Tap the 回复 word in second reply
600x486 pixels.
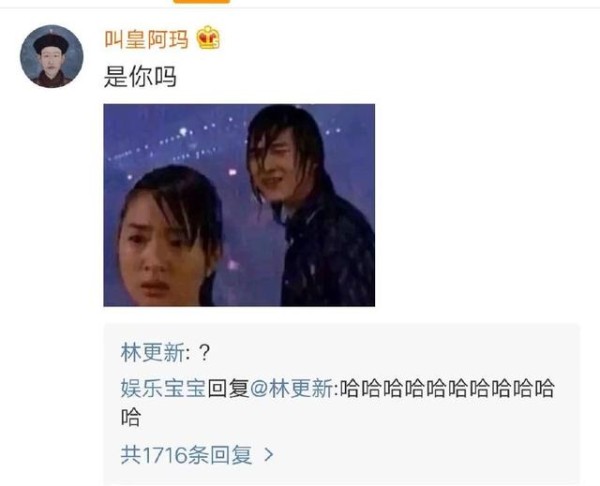coord(228,388)
